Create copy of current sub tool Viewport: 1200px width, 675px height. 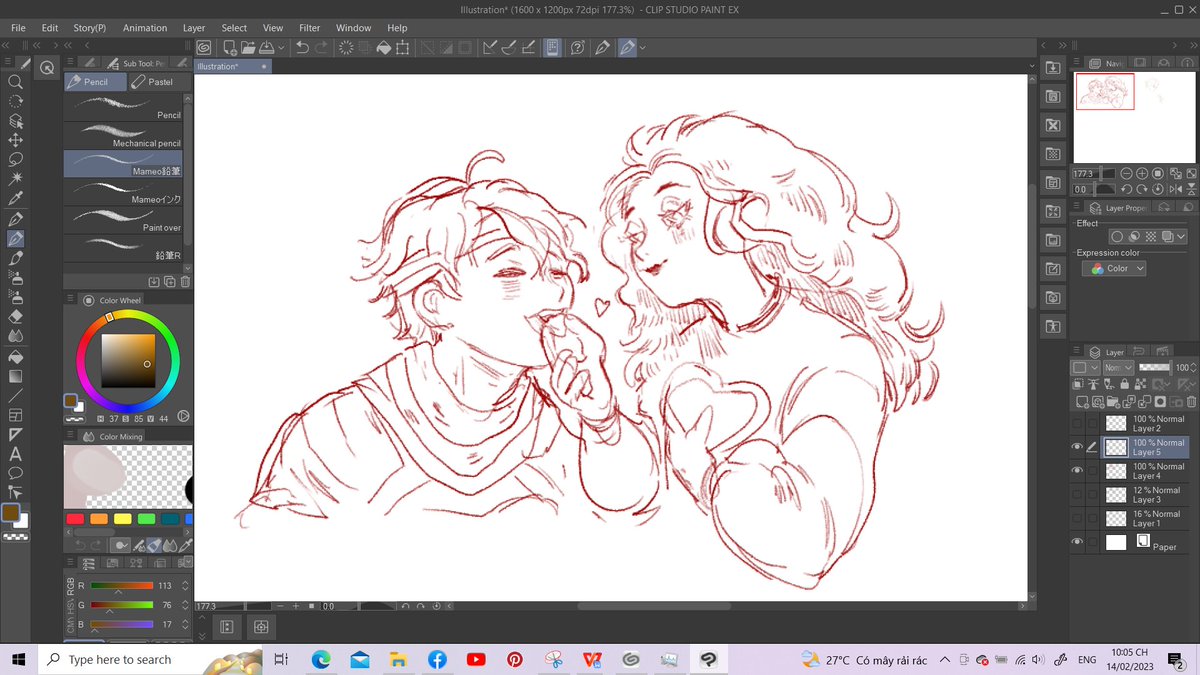(170, 283)
